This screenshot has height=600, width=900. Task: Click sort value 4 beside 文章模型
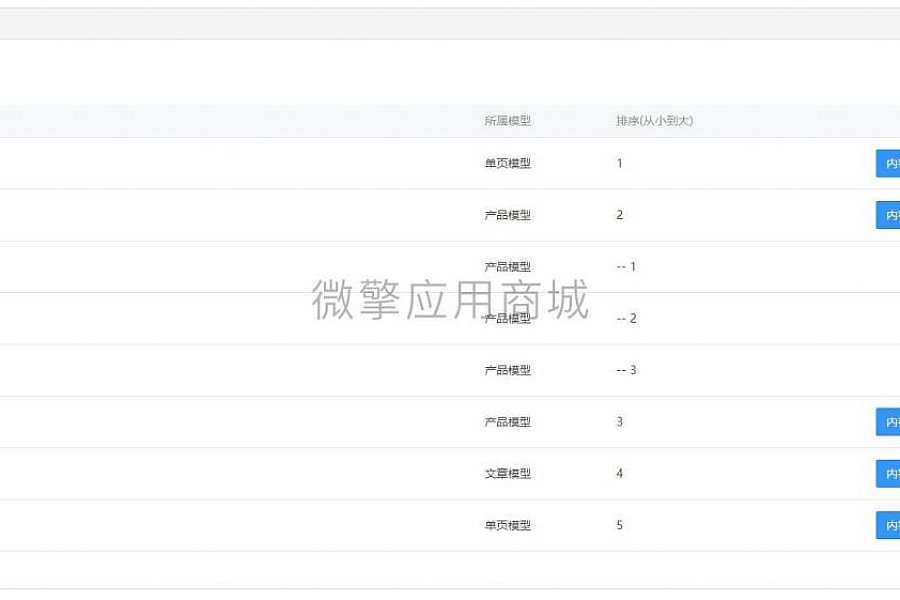619,473
